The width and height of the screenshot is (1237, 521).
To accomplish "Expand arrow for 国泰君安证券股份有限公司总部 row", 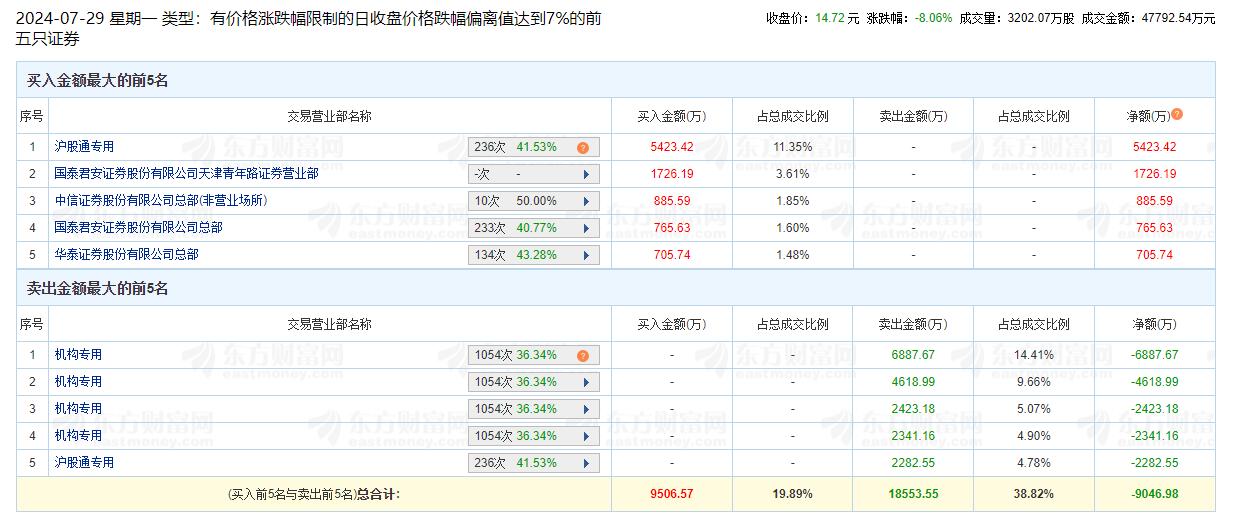I will (586, 228).
